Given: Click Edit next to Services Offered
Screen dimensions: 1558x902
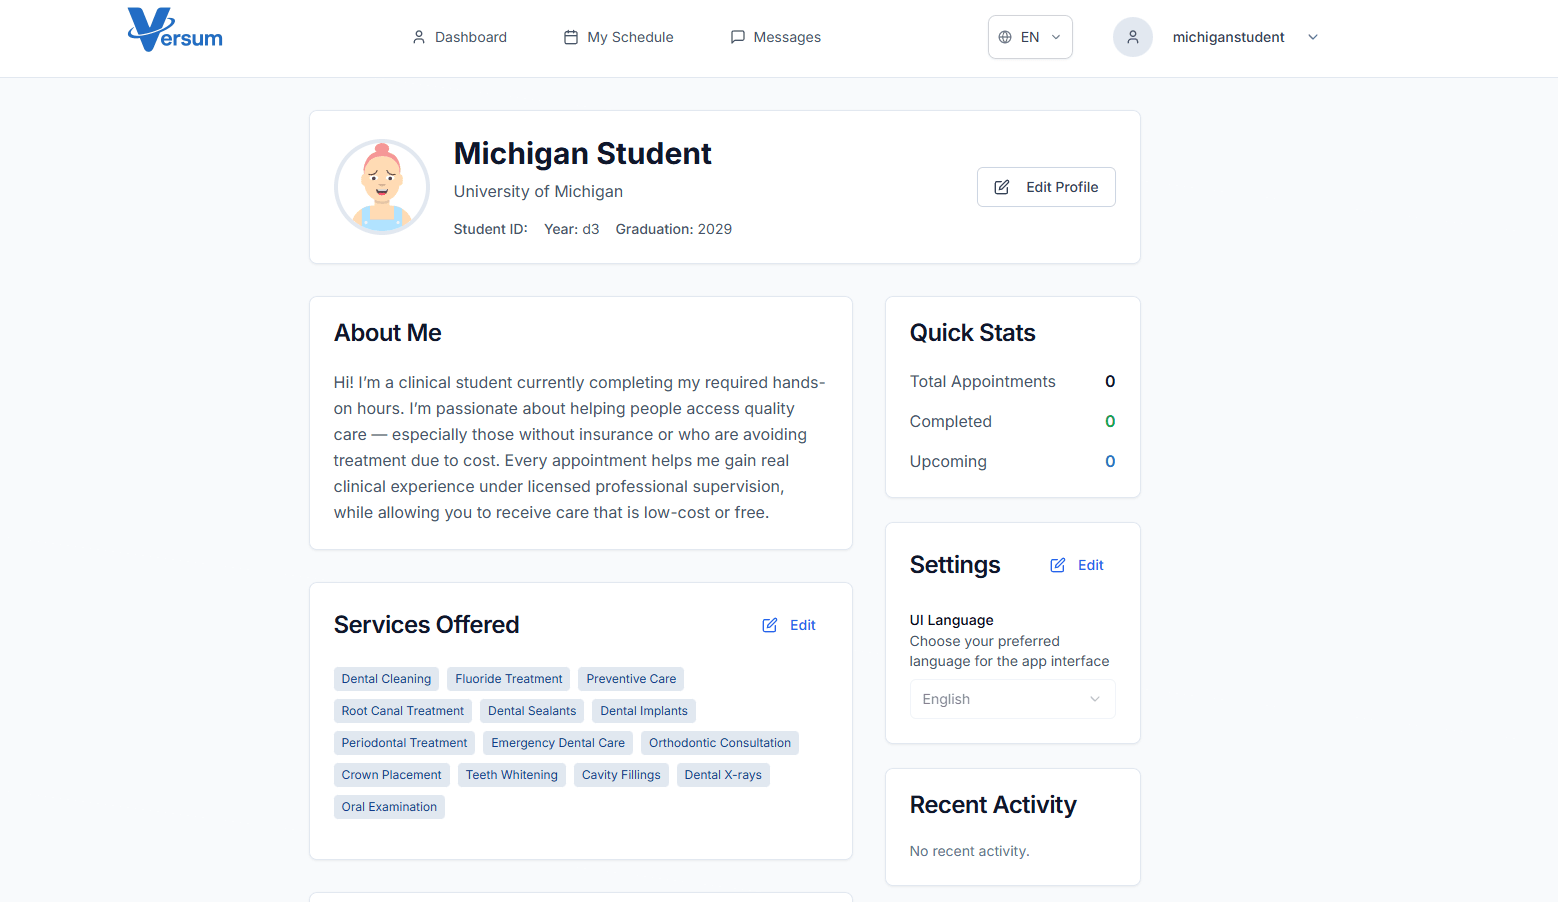Looking at the screenshot, I should coord(789,624).
